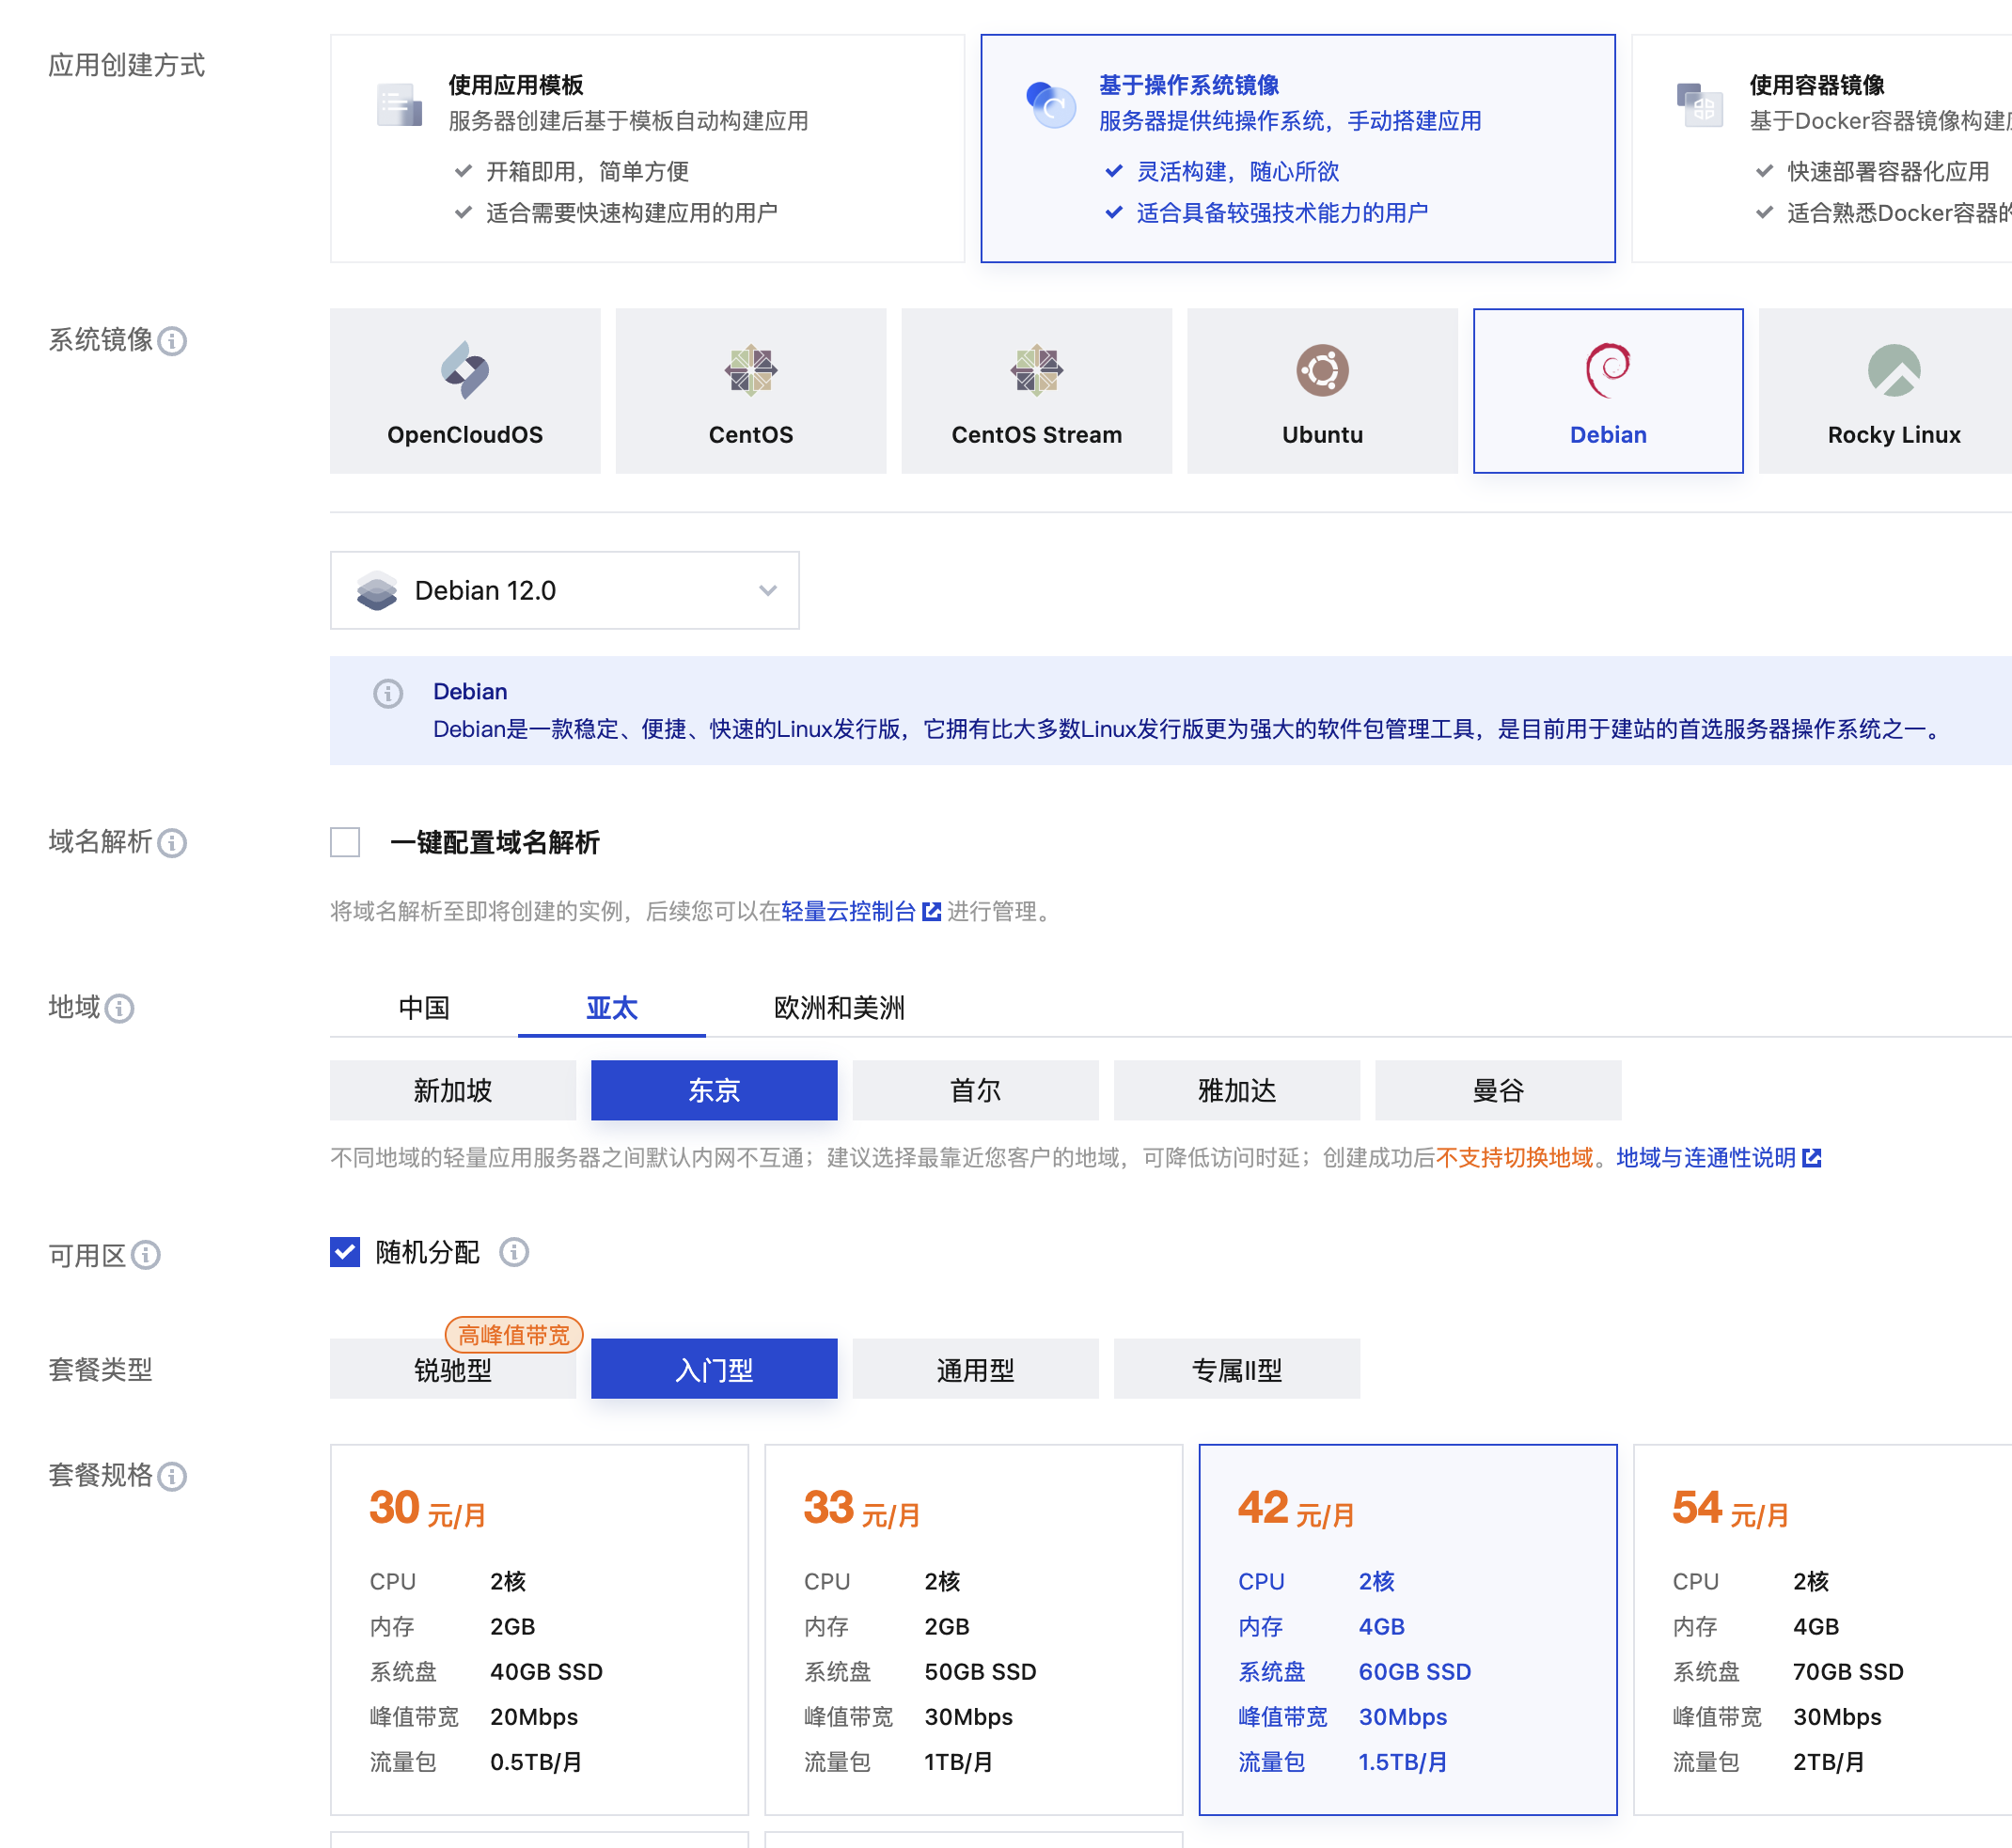Screen dimensions: 2012x1848
Task: Uncheck the 随机分配 availability zone checkbox
Action: (345, 1252)
